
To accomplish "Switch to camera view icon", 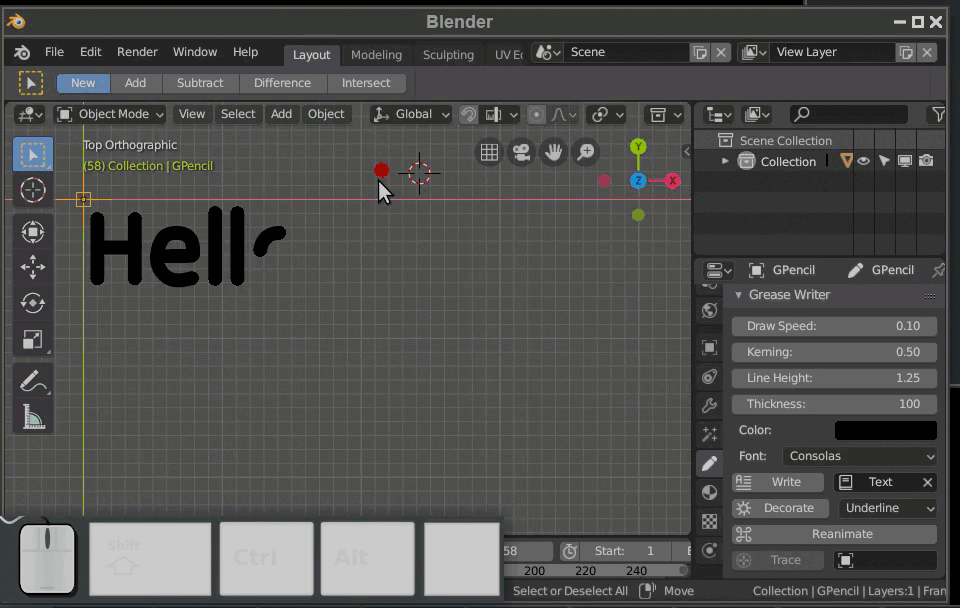I will click(521, 152).
